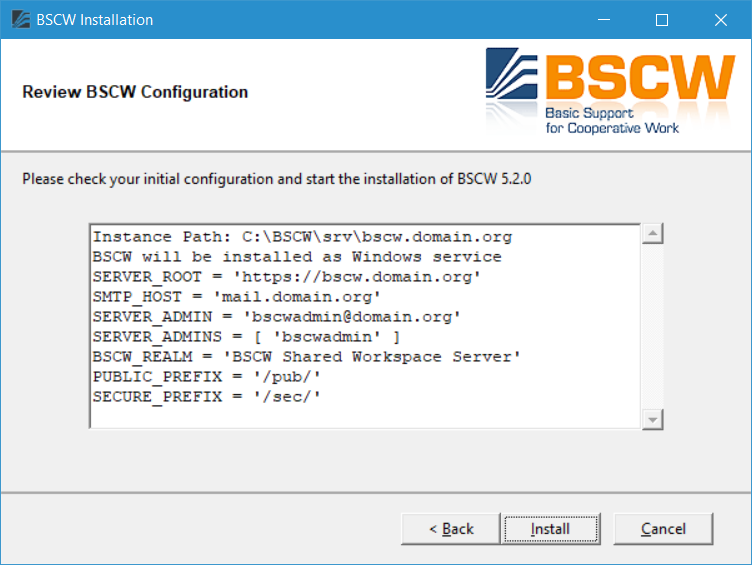This screenshot has height=565, width=752.
Task: Click the scrollbar up arrow
Action: [652, 234]
